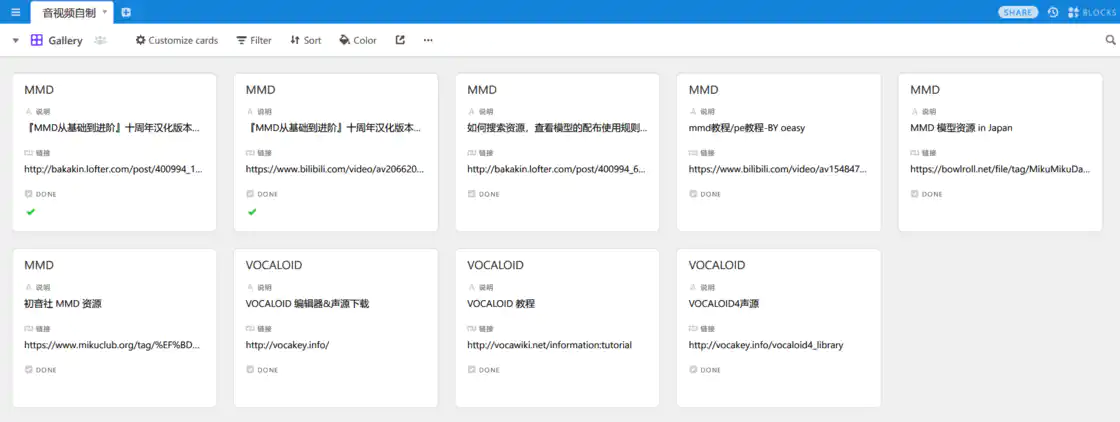Open the Gallery view switcher

click(x=56, y=41)
